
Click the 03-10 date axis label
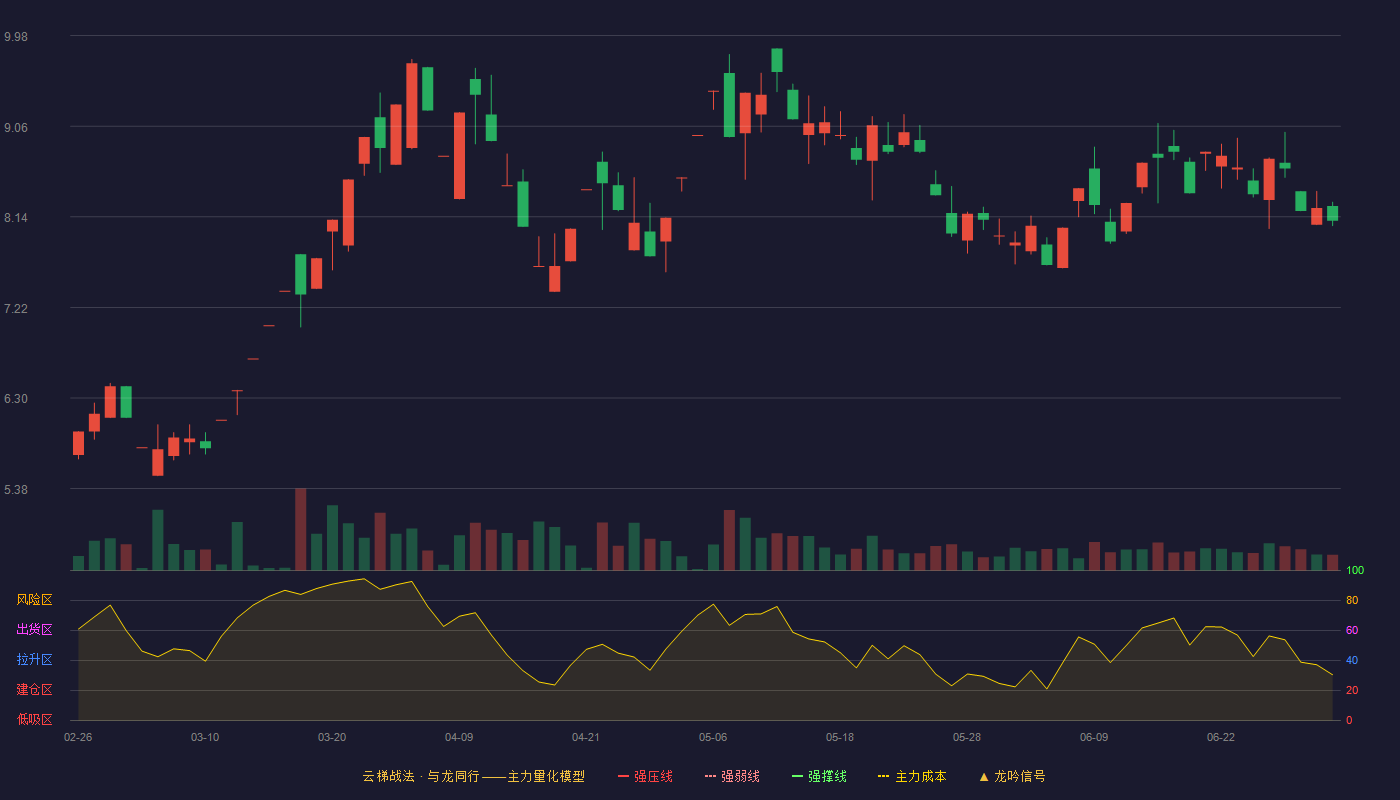(205, 737)
